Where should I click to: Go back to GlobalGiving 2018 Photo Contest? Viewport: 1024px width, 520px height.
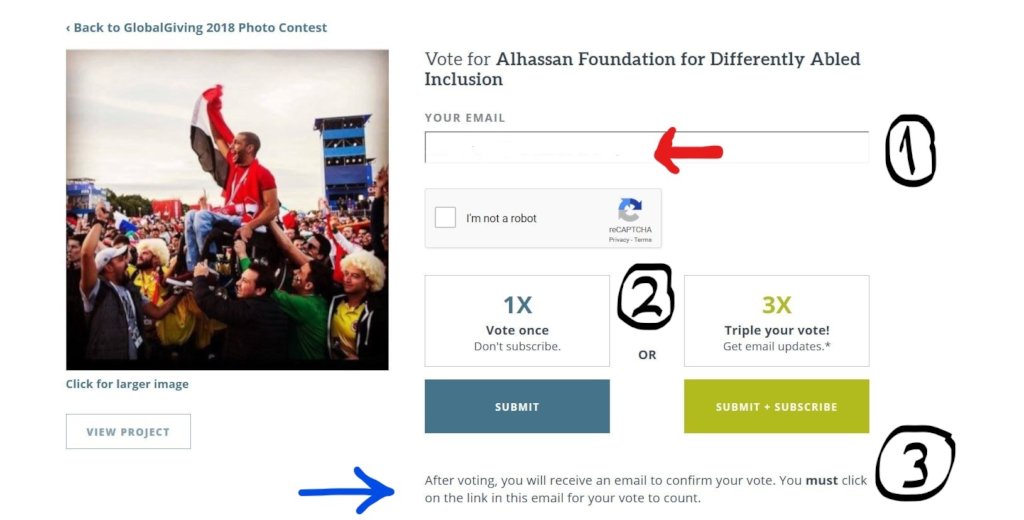(x=196, y=28)
